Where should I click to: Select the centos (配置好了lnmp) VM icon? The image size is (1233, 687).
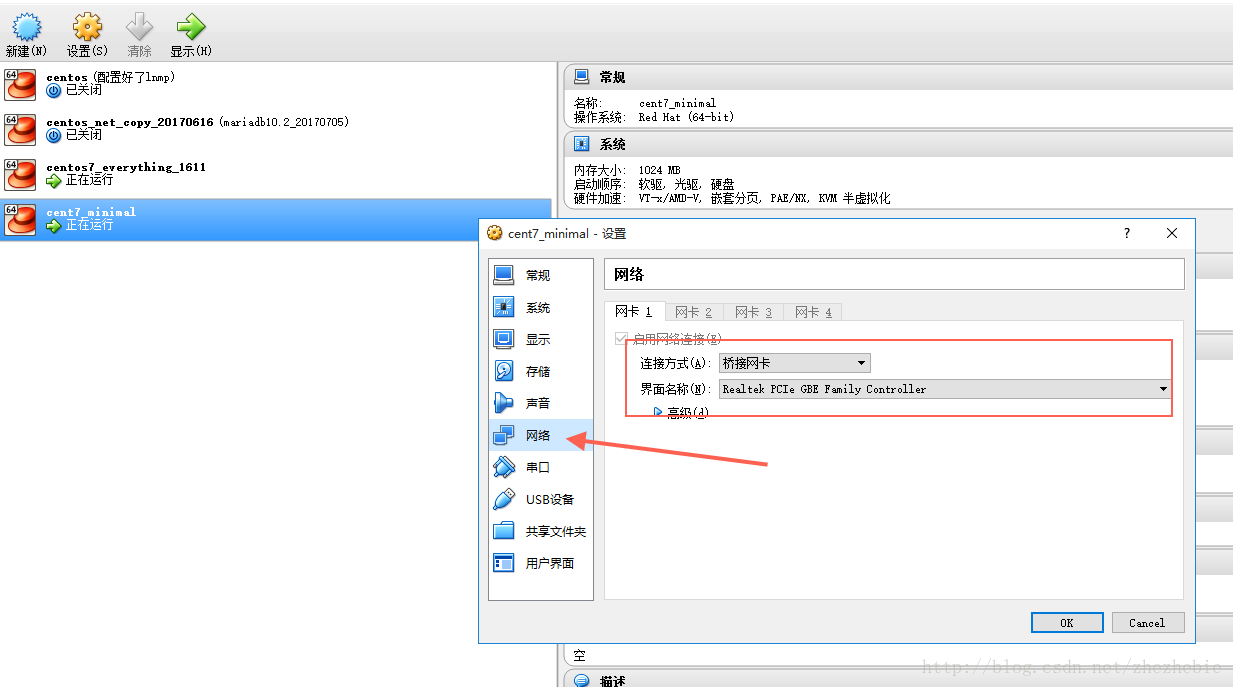click(x=20, y=84)
